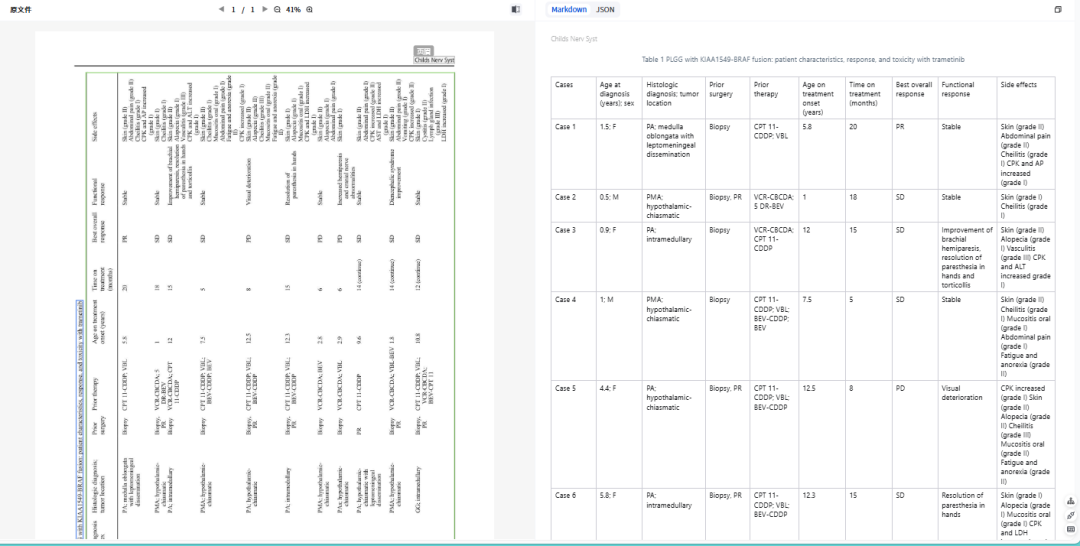Click the header tag above Childs Nerv Syst

(424, 50)
